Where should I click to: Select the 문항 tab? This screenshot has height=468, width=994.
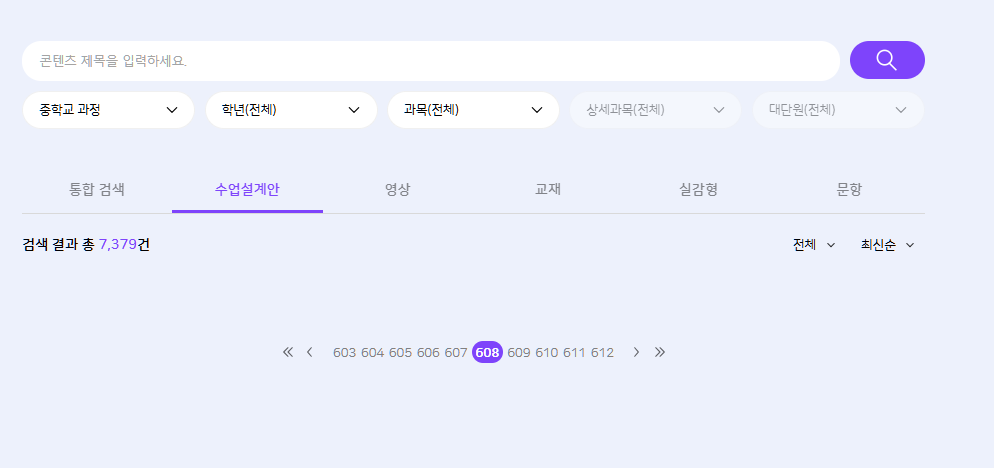click(x=849, y=189)
